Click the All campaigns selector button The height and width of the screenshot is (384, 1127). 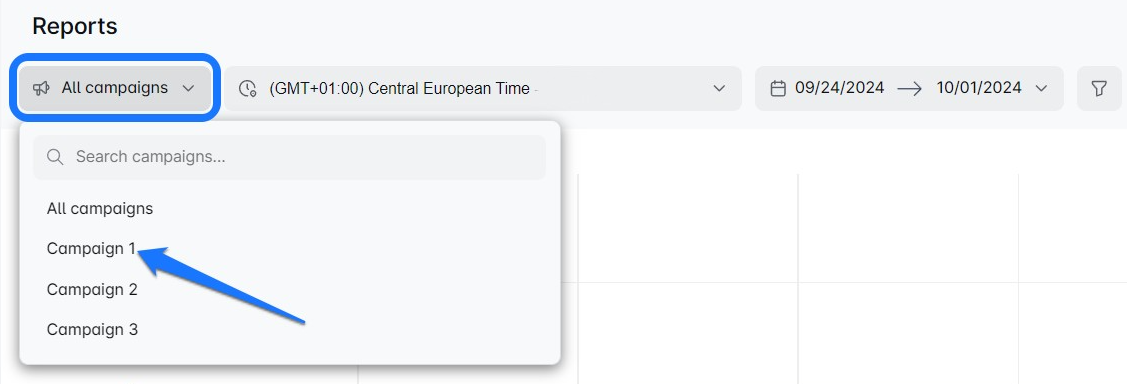pyautogui.click(x=115, y=88)
